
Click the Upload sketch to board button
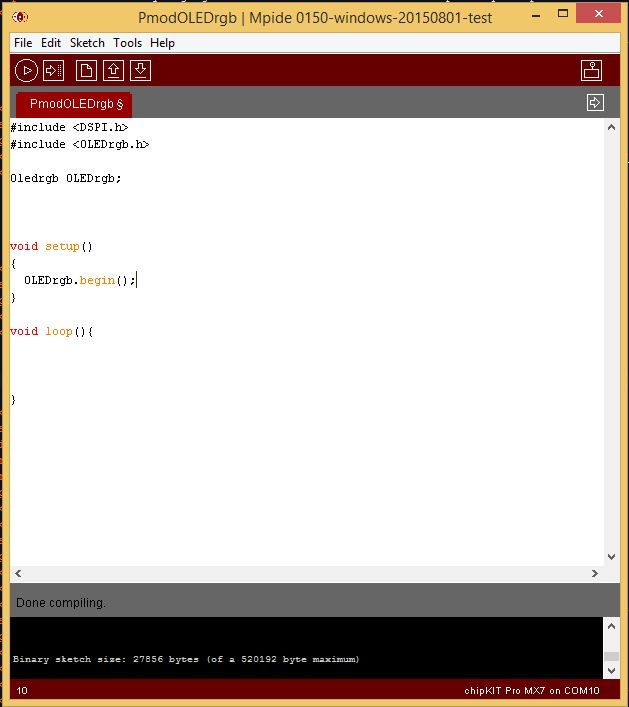coord(54,71)
